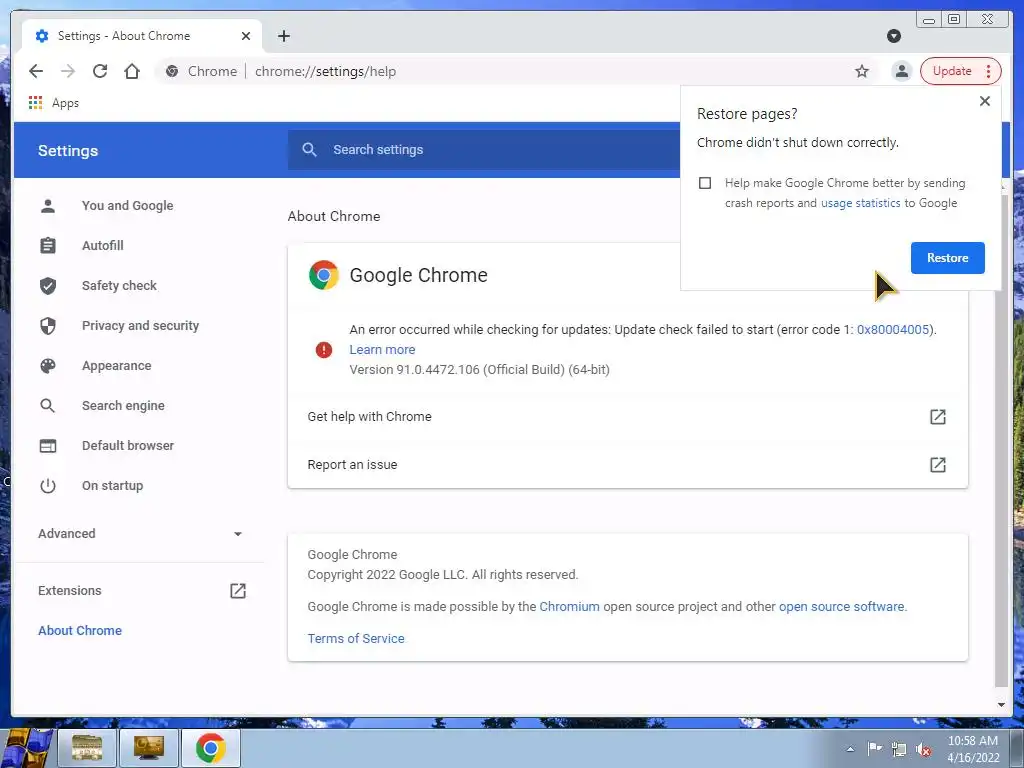Close the Settings - About Chrome tab
Viewport: 1024px width, 768px height.
[246, 36]
